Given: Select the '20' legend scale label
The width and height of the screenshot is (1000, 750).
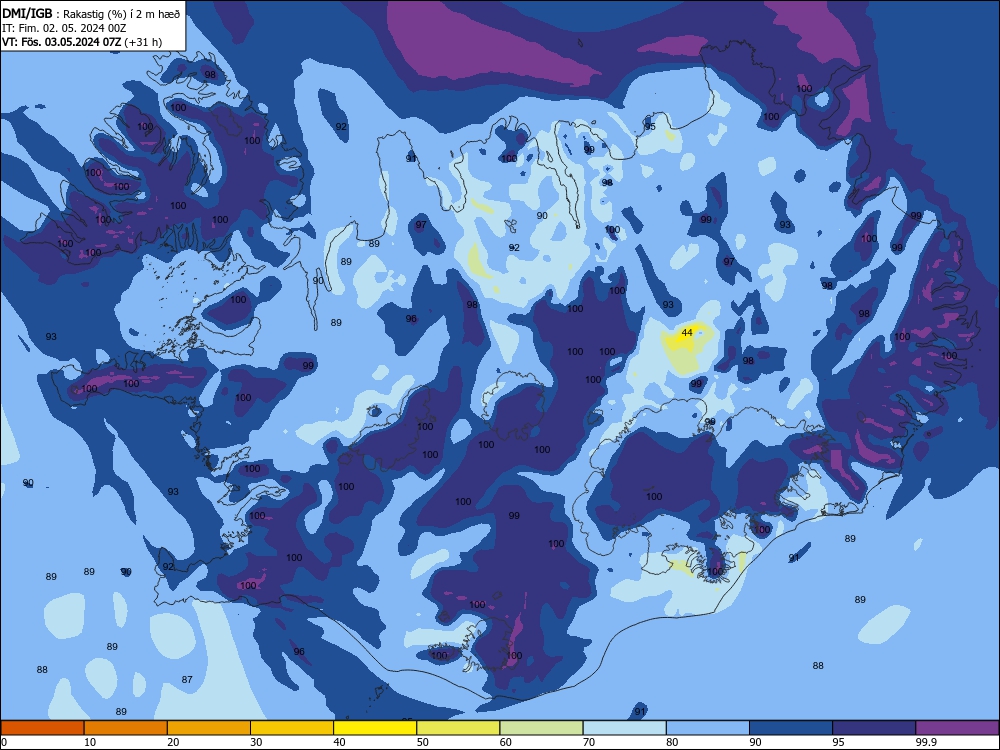Looking at the screenshot, I should pos(173,742).
